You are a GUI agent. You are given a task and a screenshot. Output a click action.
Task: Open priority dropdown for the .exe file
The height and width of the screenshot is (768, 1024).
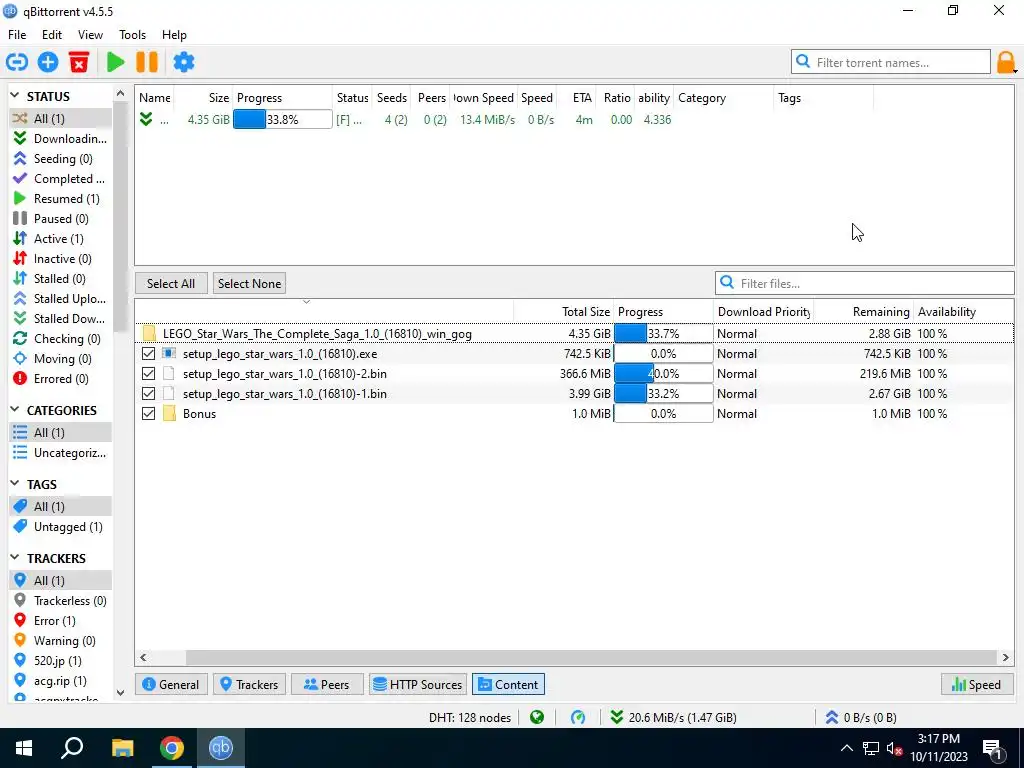click(x=763, y=354)
